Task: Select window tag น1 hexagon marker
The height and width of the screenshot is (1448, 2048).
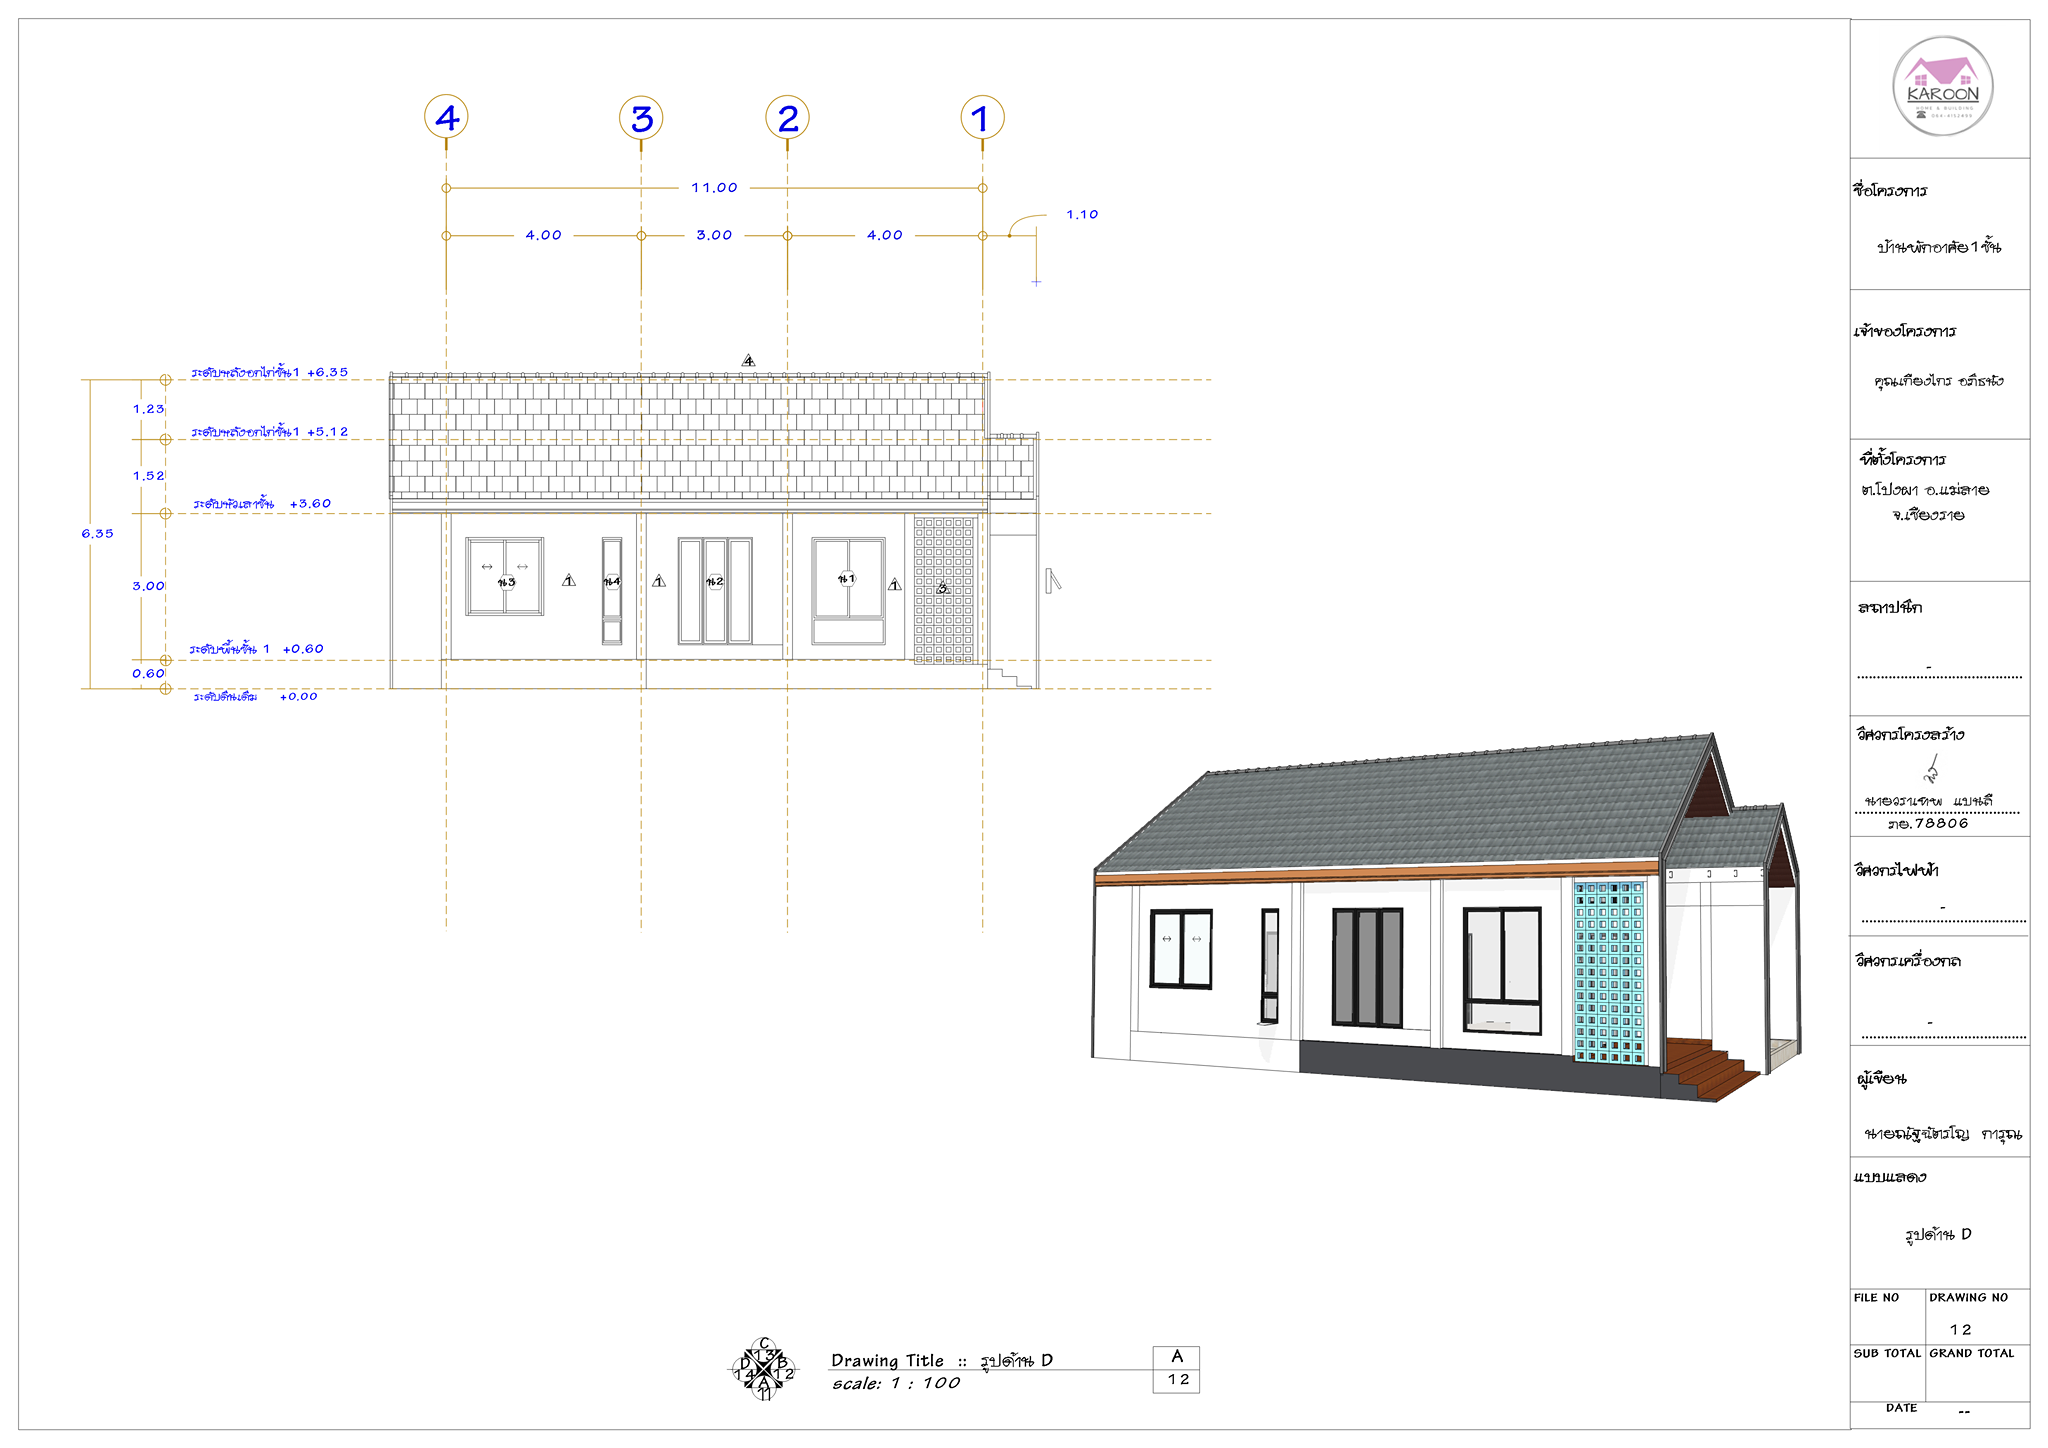Action: (846, 579)
